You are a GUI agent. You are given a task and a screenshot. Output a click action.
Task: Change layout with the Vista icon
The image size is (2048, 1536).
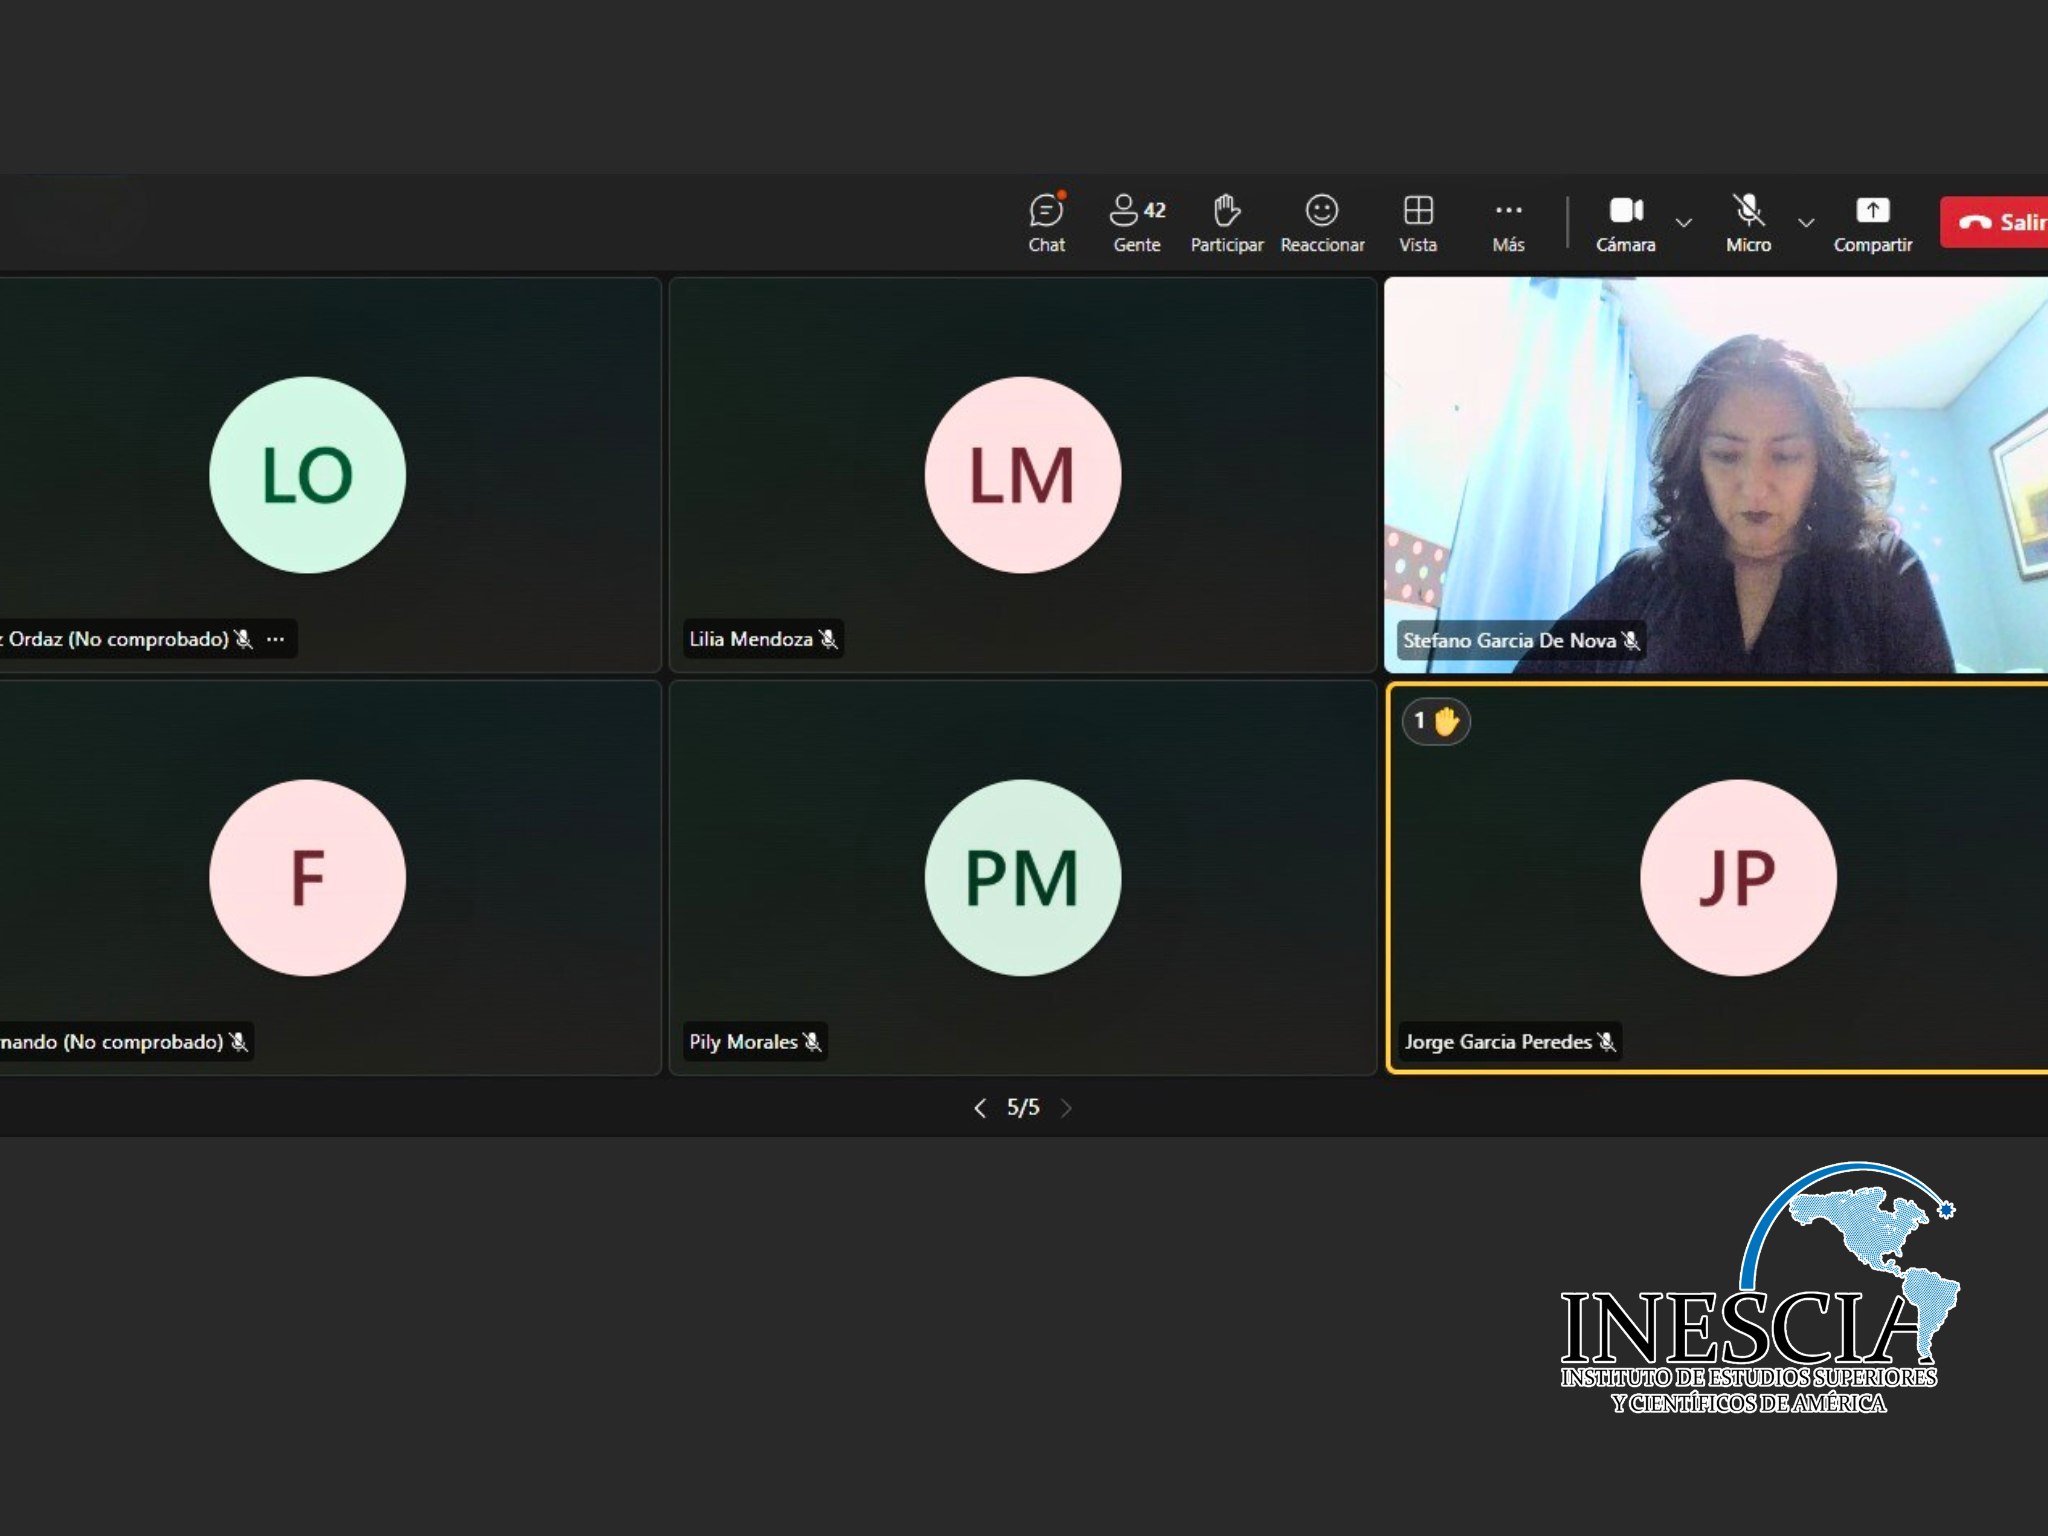click(1417, 222)
